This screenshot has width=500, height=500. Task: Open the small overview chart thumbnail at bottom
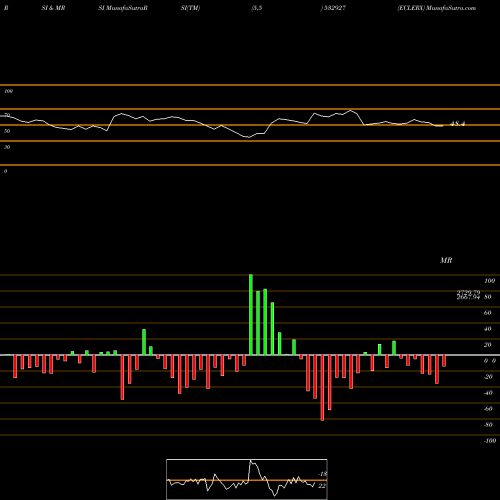[x=247, y=479]
